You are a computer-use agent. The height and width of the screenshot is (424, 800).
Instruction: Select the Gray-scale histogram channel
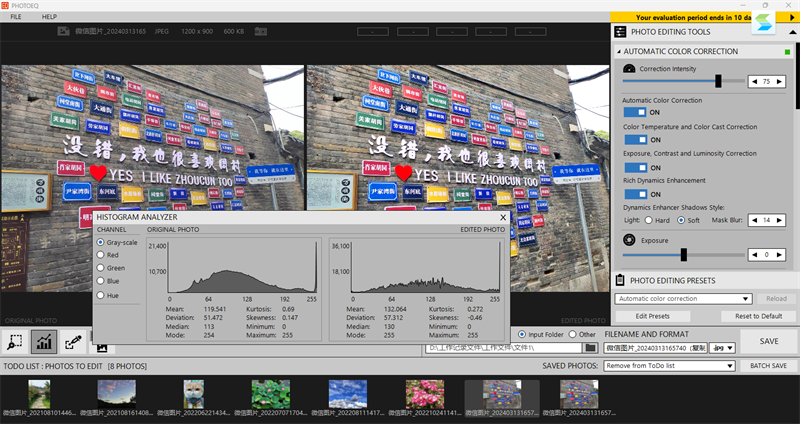[101, 242]
